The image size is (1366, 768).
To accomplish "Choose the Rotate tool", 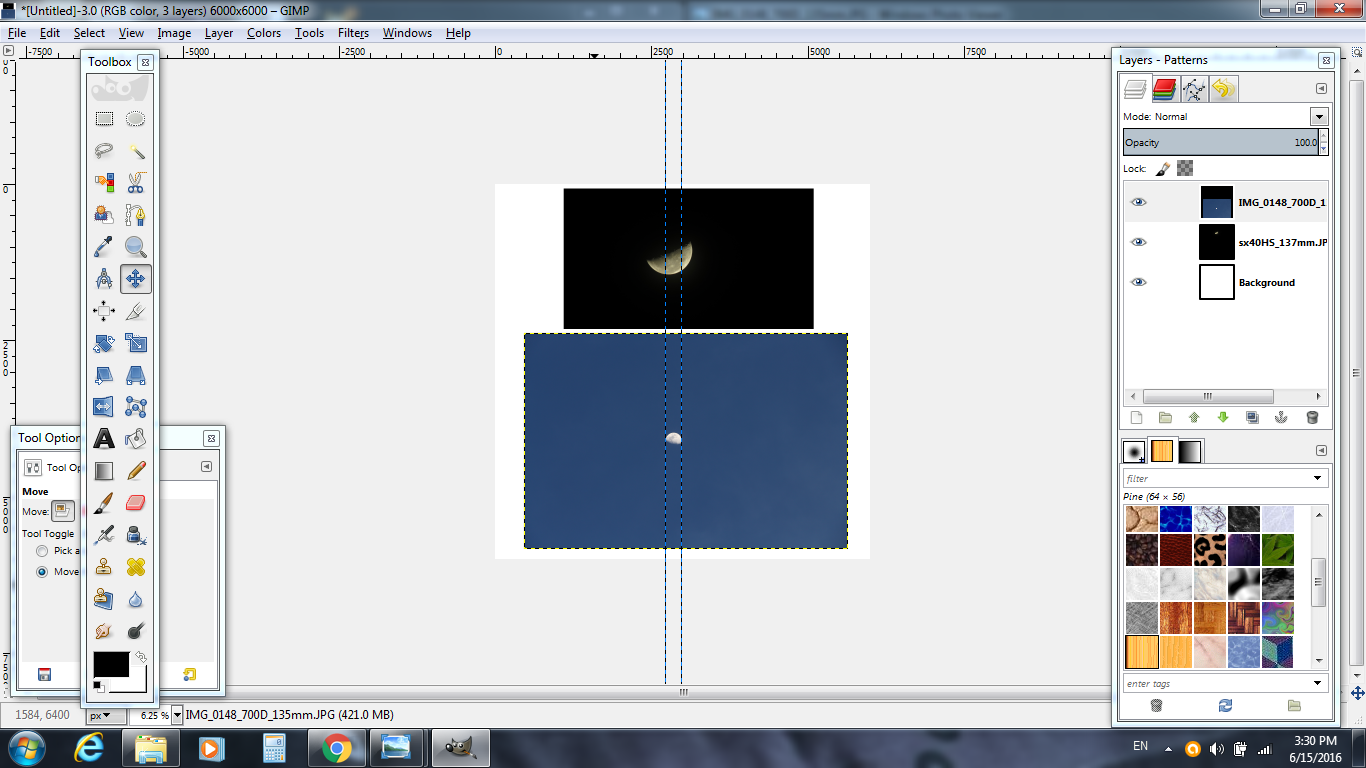I will coord(104,343).
